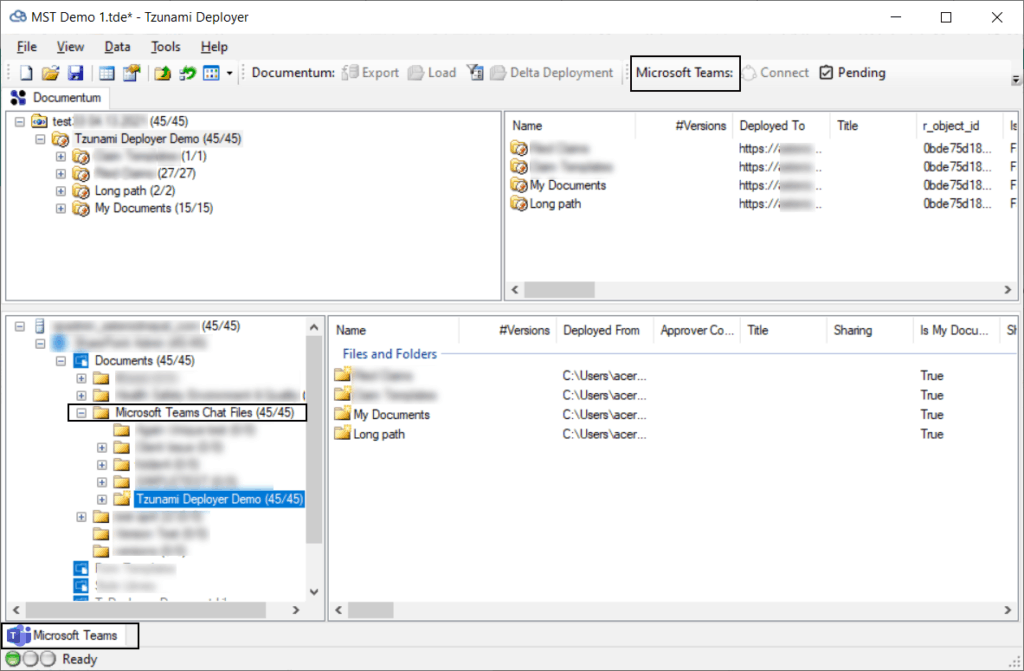Click the filter icon beside Load
This screenshot has width=1024, height=671.
pyautogui.click(x=475, y=73)
